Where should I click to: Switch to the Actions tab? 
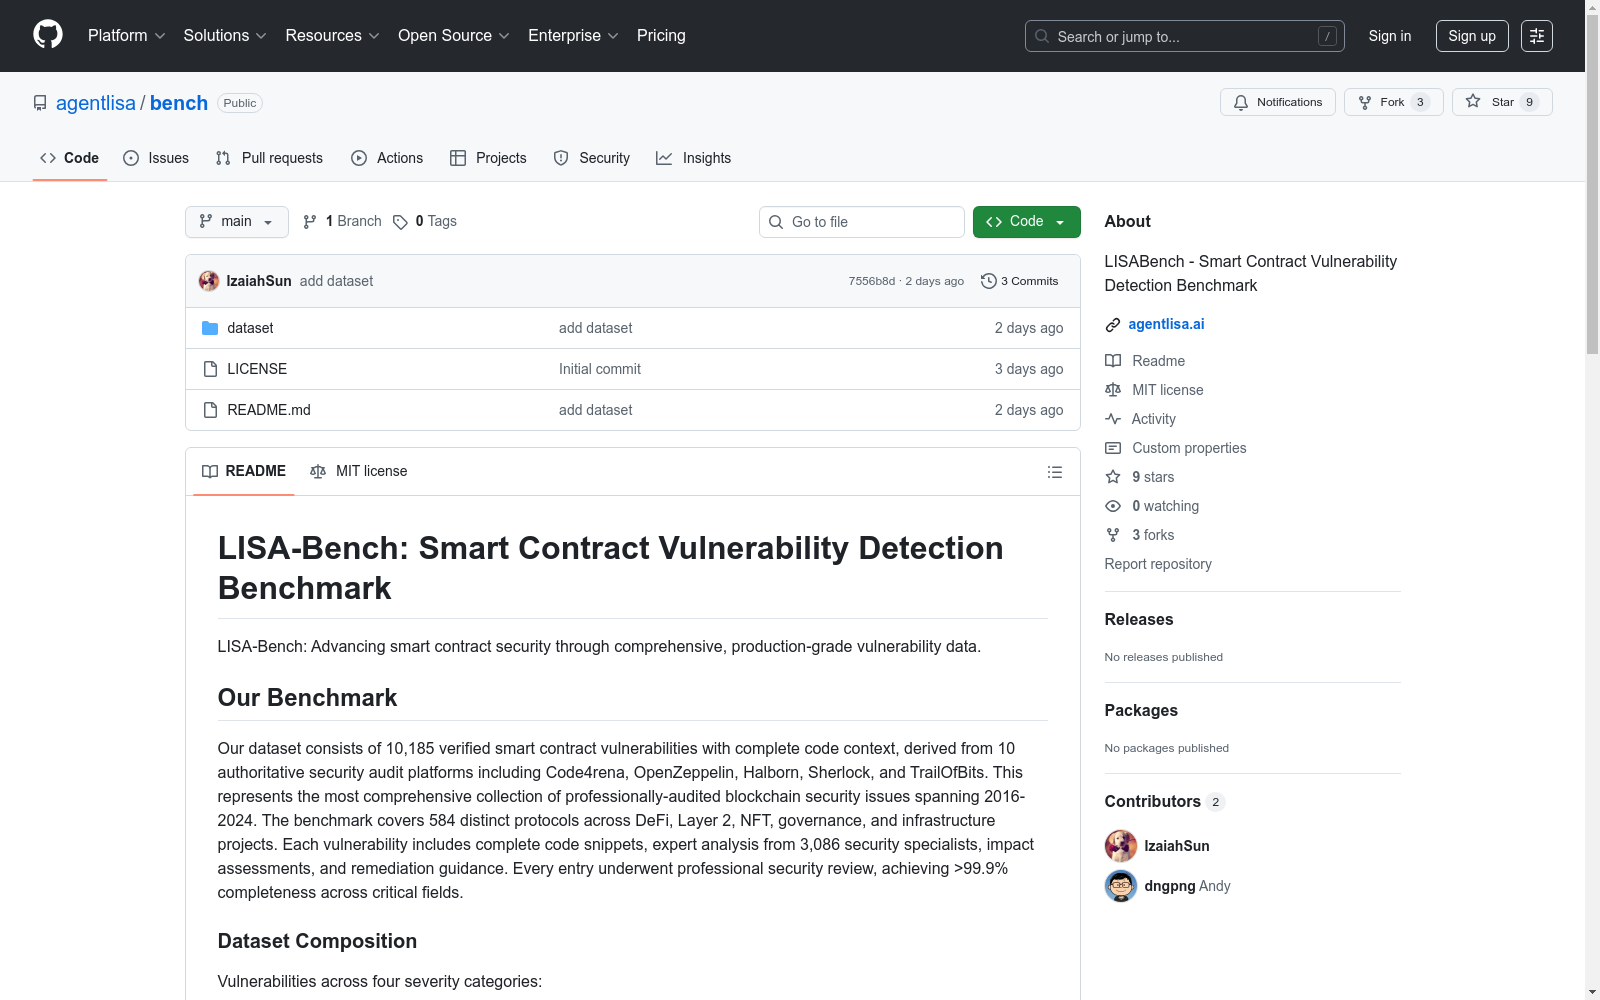point(387,158)
